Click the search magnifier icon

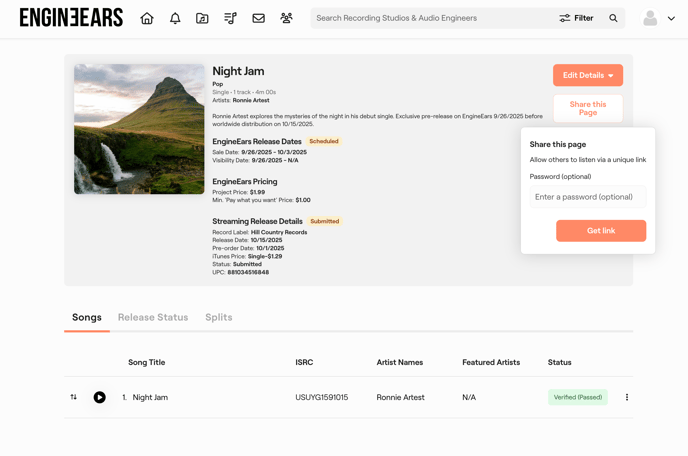[613, 18]
